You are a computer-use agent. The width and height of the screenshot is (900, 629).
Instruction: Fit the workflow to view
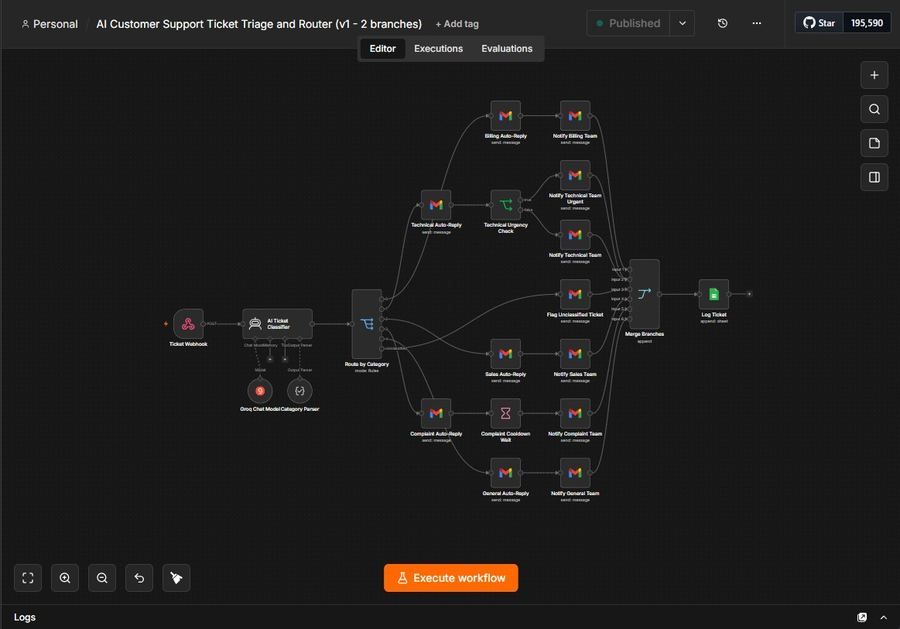28,578
